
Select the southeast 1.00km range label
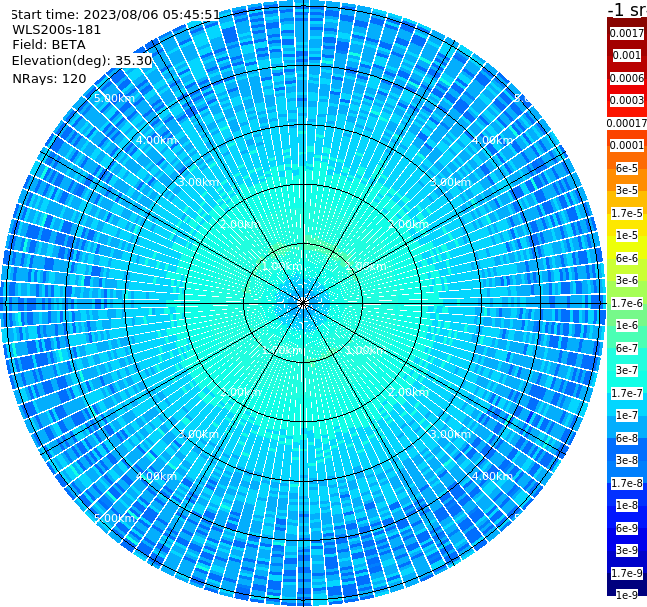coord(366,350)
